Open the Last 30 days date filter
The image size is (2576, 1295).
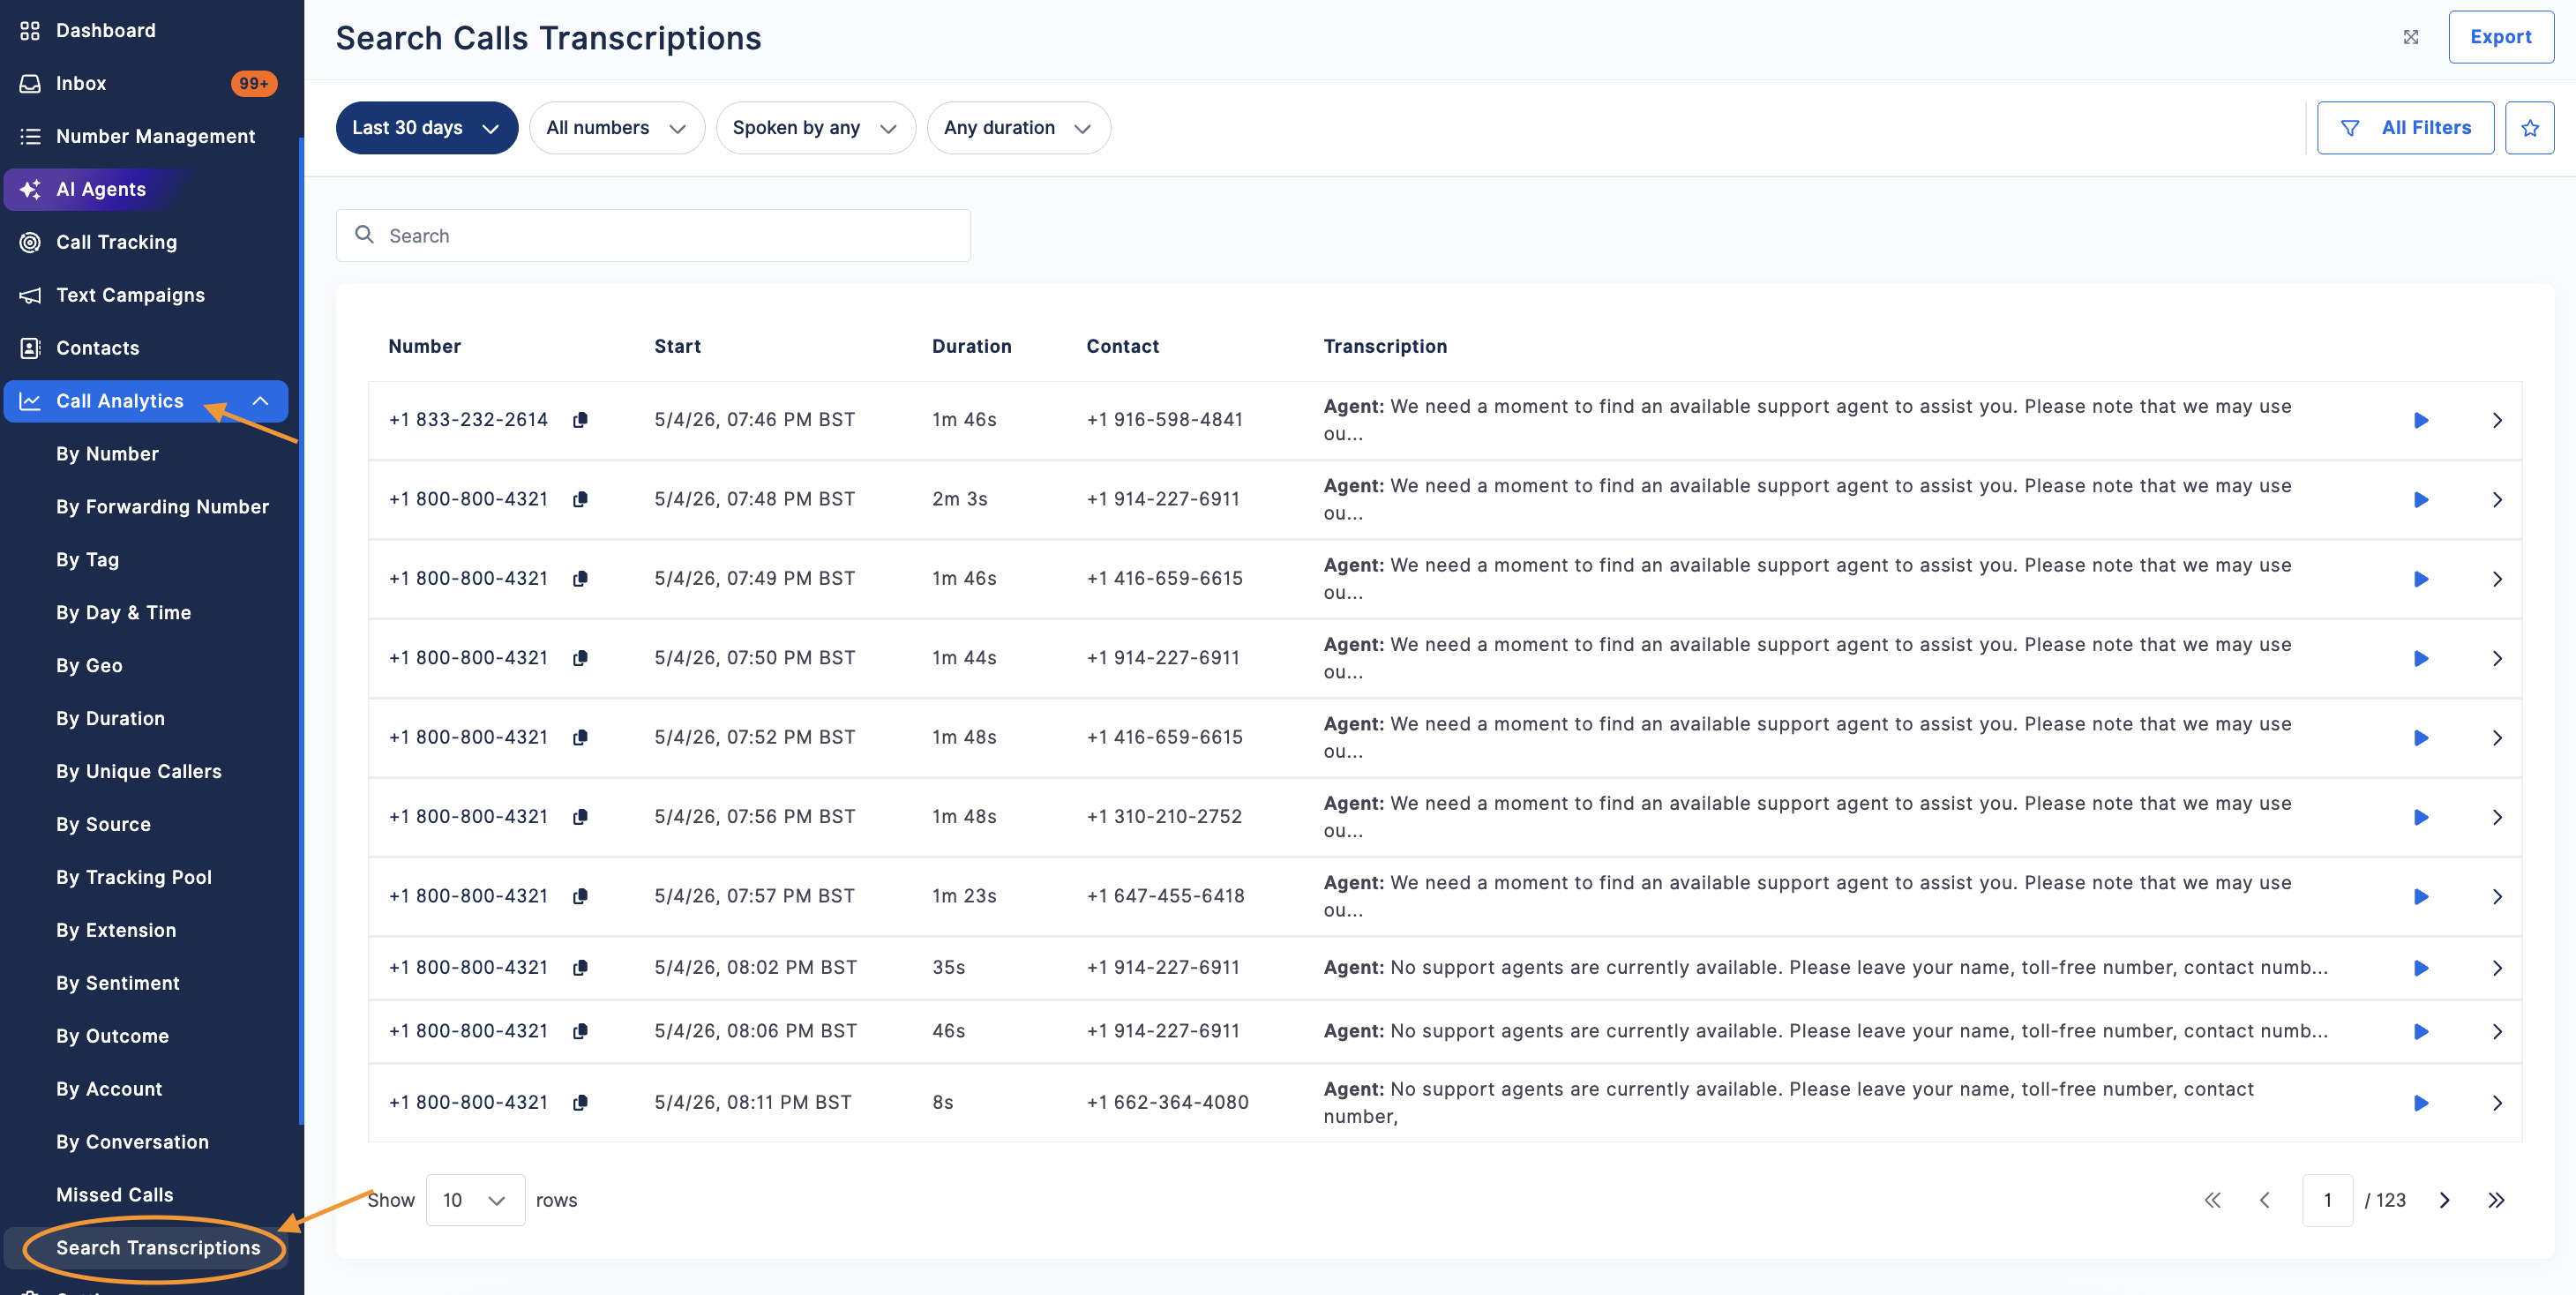point(427,128)
